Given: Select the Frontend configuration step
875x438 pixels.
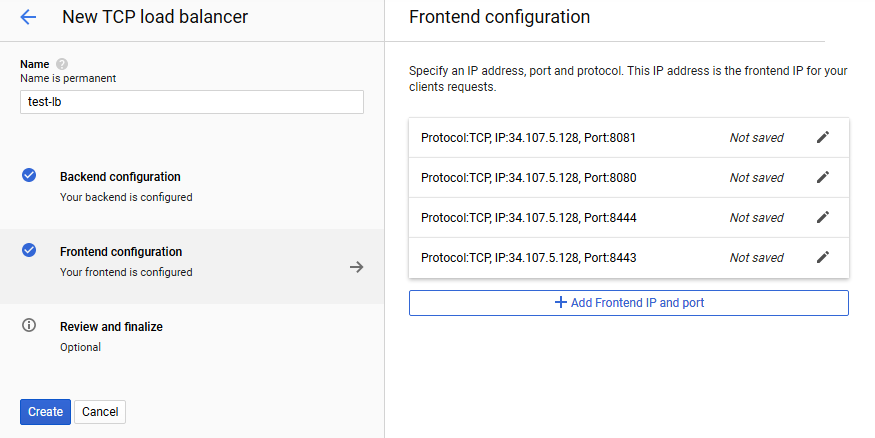Looking at the screenshot, I should [121, 252].
